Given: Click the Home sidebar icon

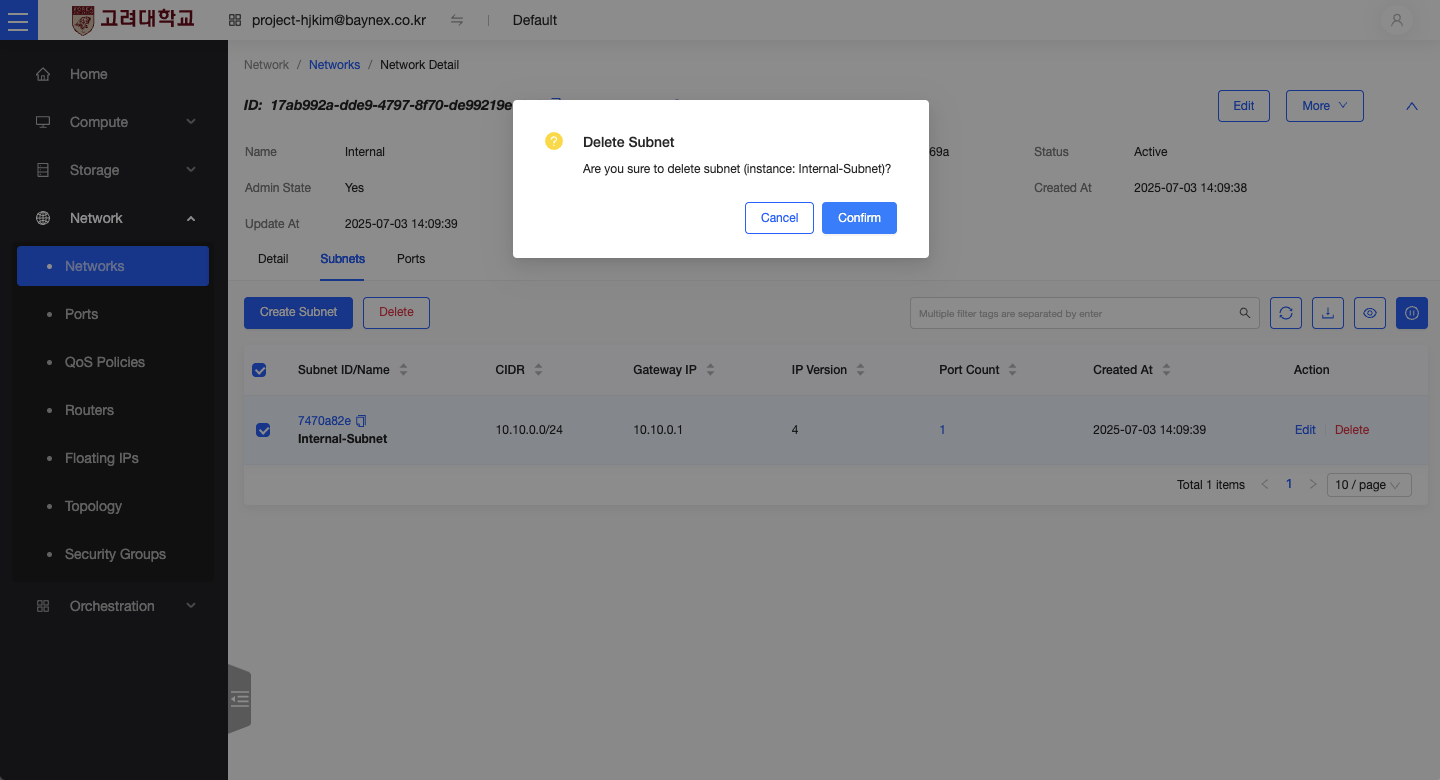Looking at the screenshot, I should pyautogui.click(x=43, y=74).
